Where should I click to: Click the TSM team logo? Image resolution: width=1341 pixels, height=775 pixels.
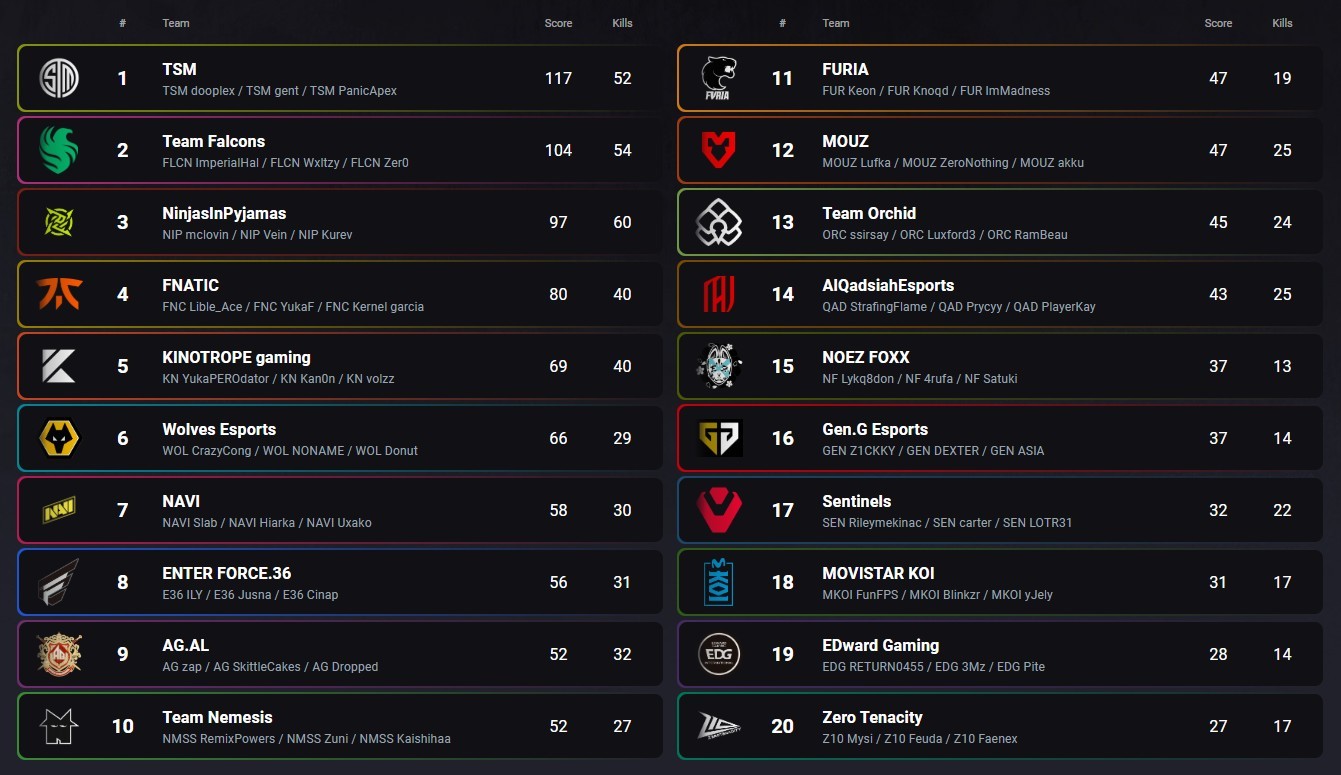click(x=59, y=78)
